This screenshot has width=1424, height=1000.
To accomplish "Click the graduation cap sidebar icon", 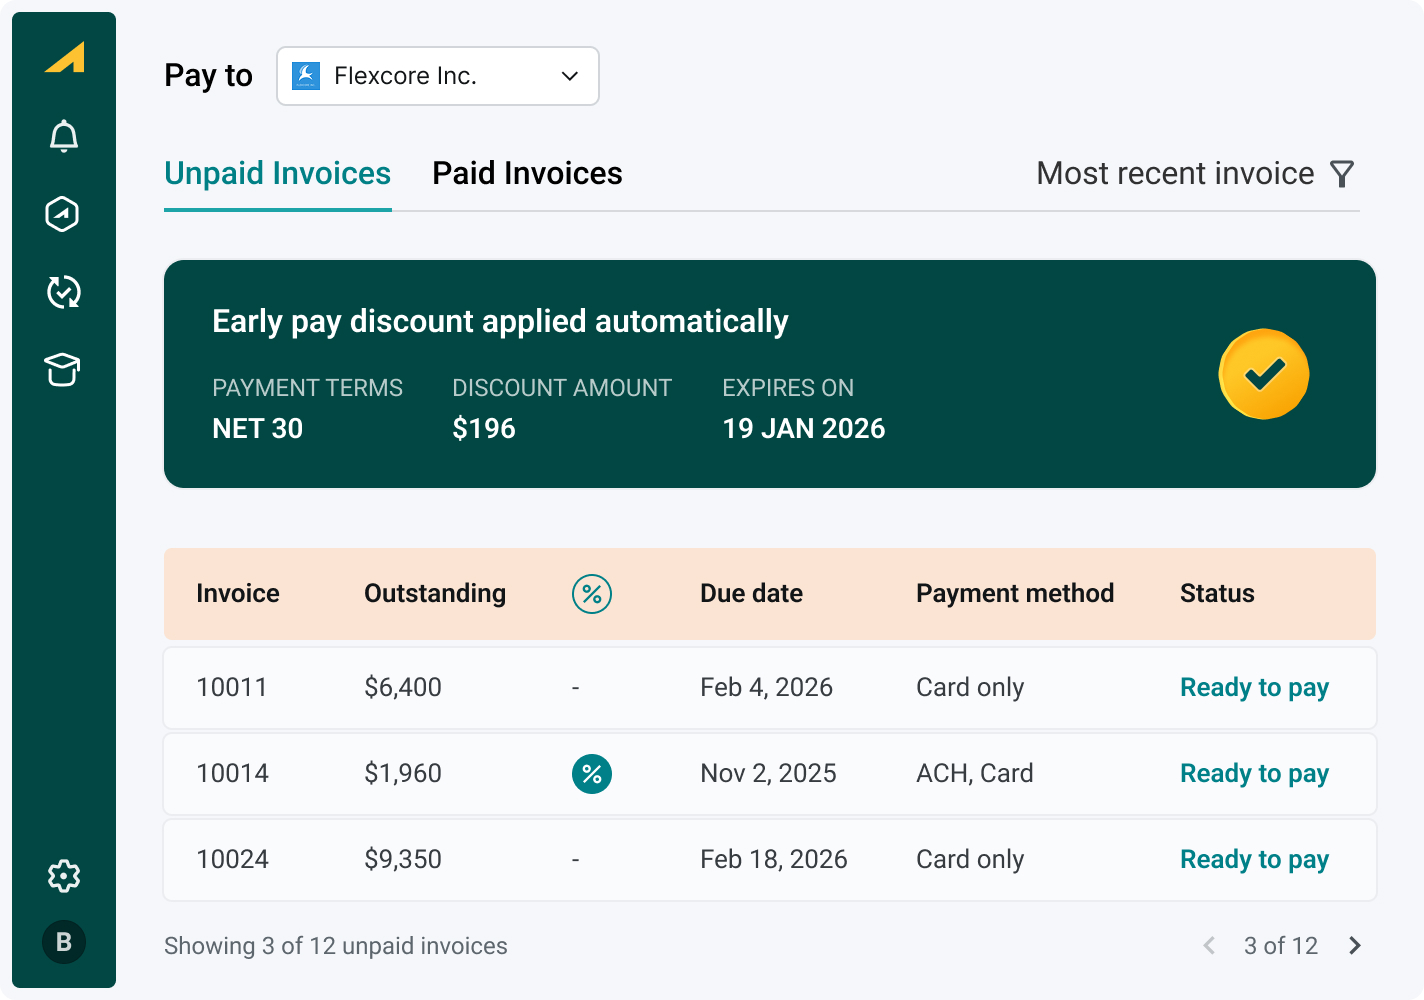I will [x=63, y=370].
